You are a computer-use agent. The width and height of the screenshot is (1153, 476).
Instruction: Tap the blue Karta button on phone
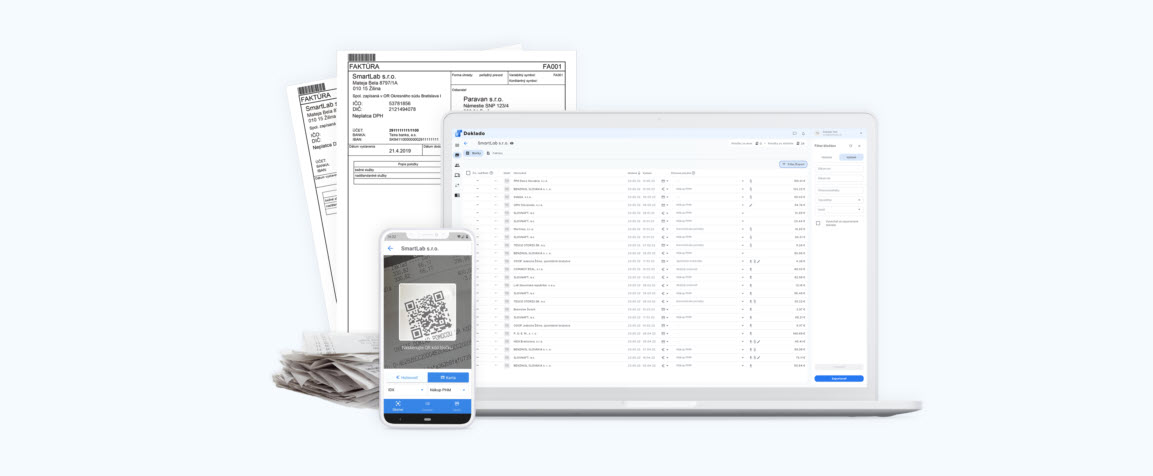click(448, 377)
